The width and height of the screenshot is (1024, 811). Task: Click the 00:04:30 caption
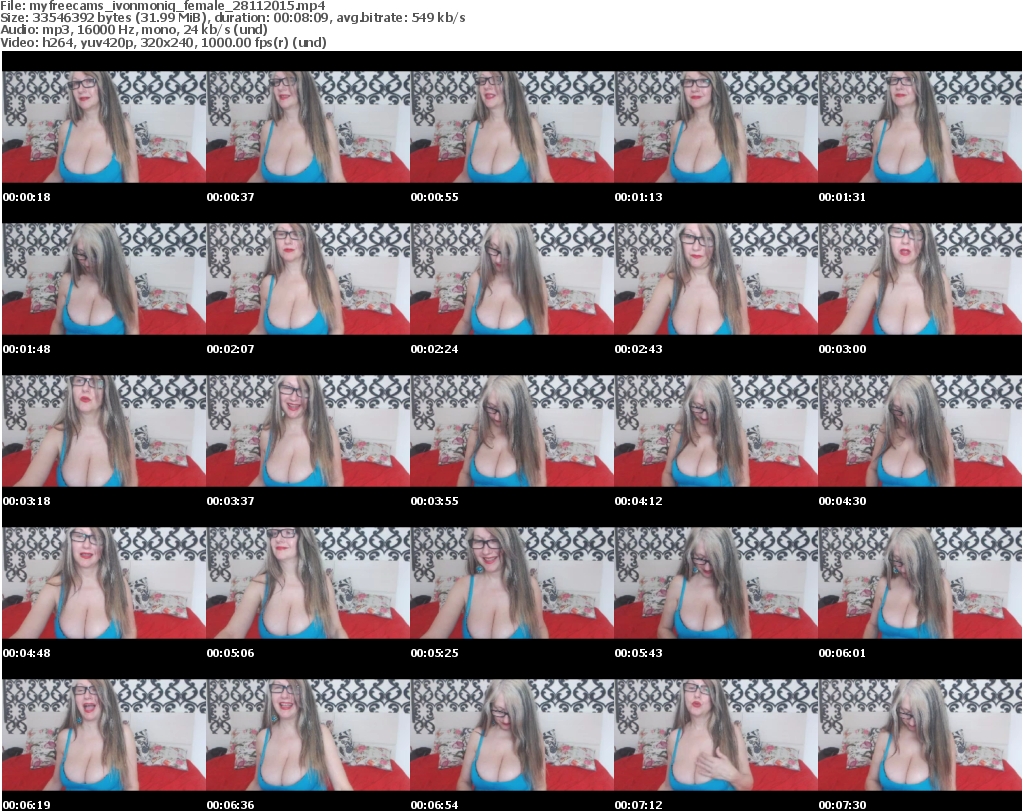coord(842,501)
